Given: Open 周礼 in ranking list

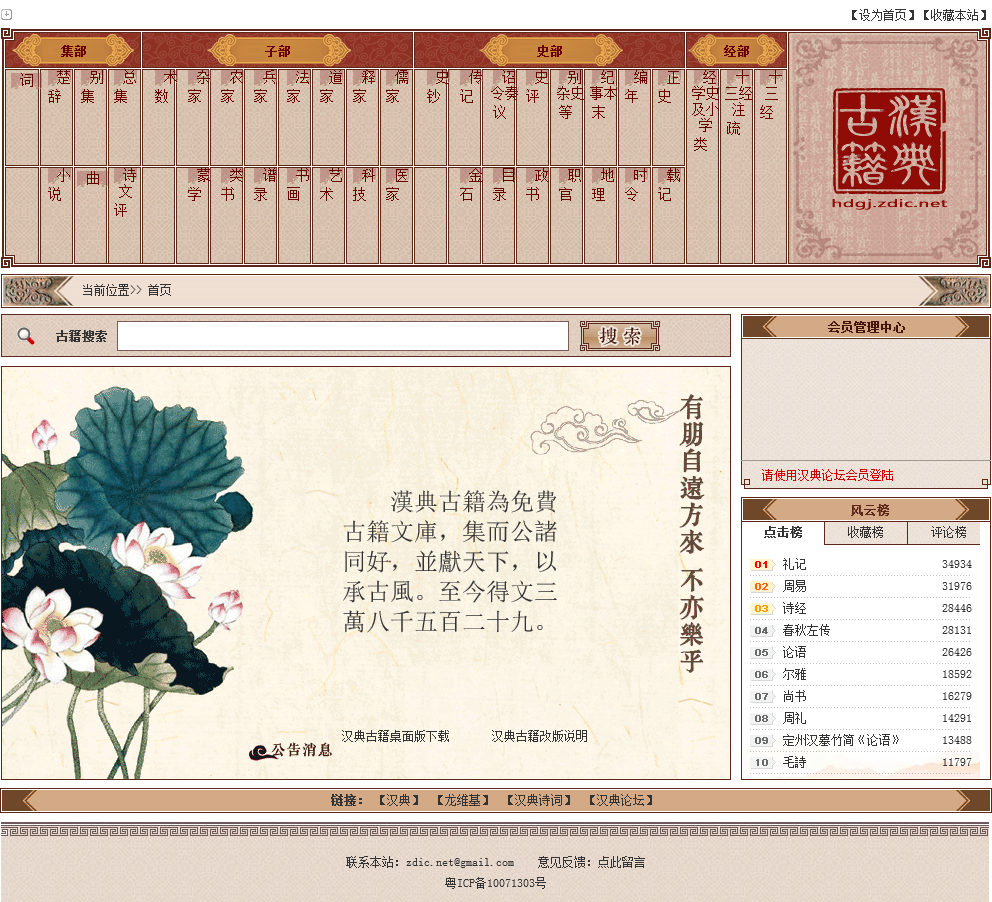Looking at the screenshot, I should tap(794, 719).
